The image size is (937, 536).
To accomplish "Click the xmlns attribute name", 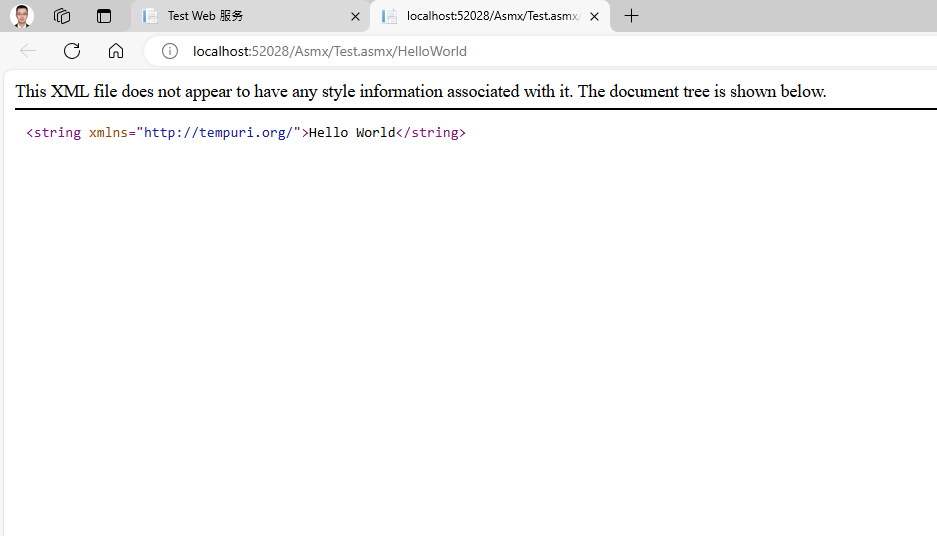I will [108, 133].
